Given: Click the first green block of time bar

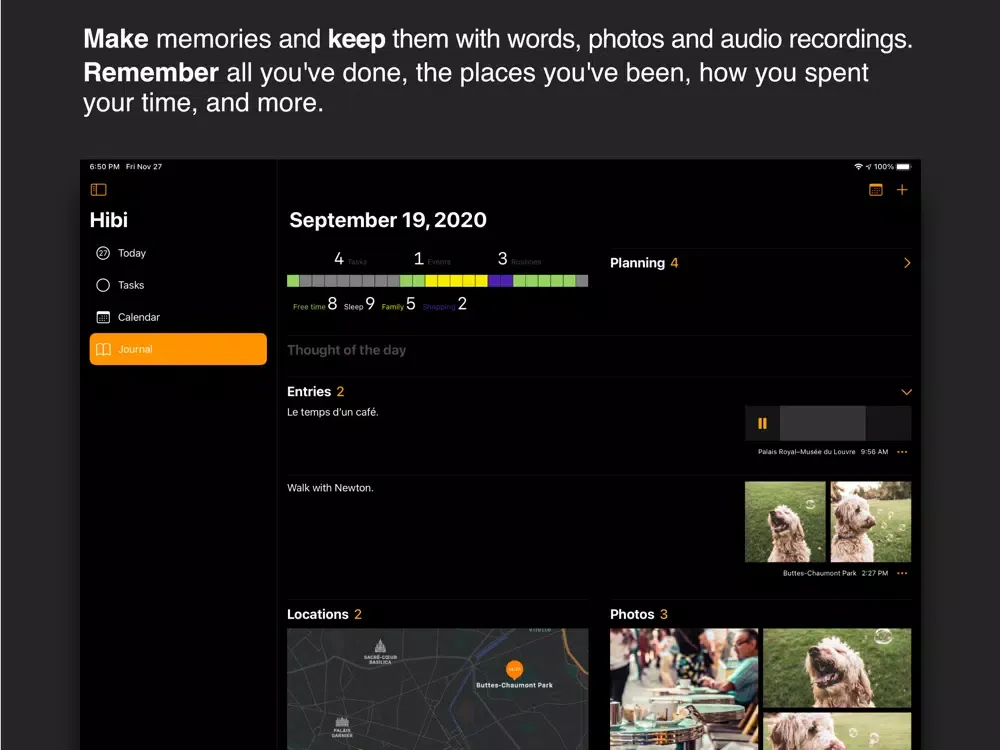Looking at the screenshot, I should pyautogui.click(x=293, y=281).
